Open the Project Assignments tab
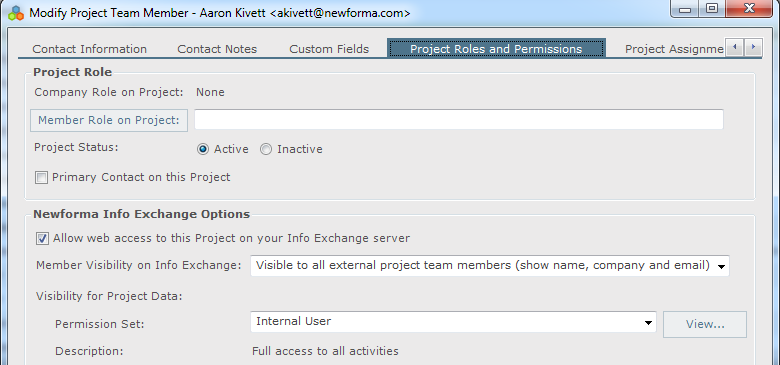The height and width of the screenshot is (365, 780). click(x=674, y=49)
